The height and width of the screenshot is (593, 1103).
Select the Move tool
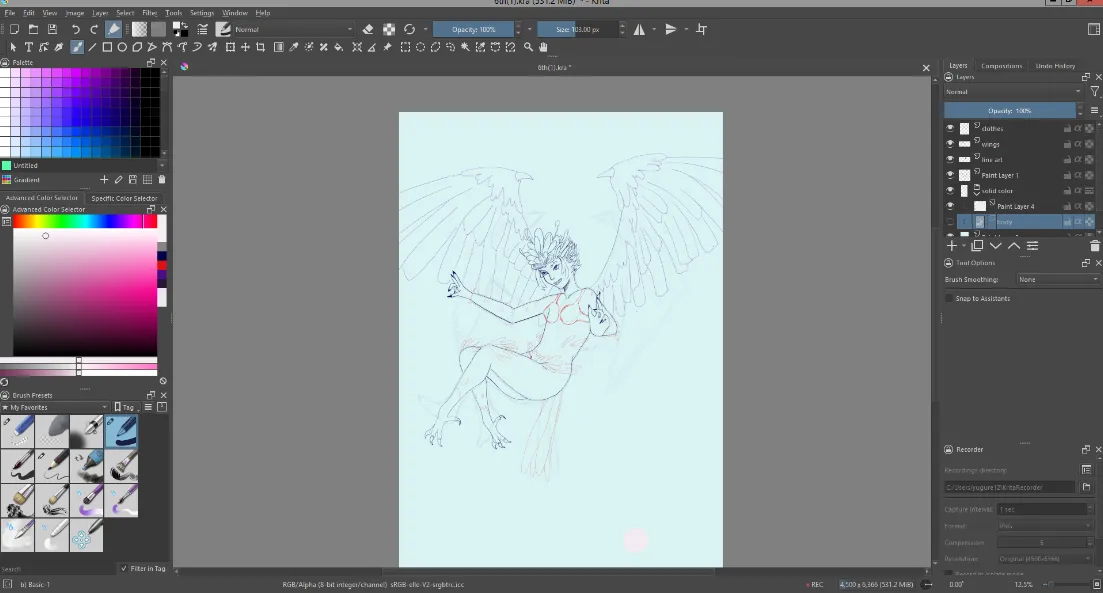[x=245, y=47]
